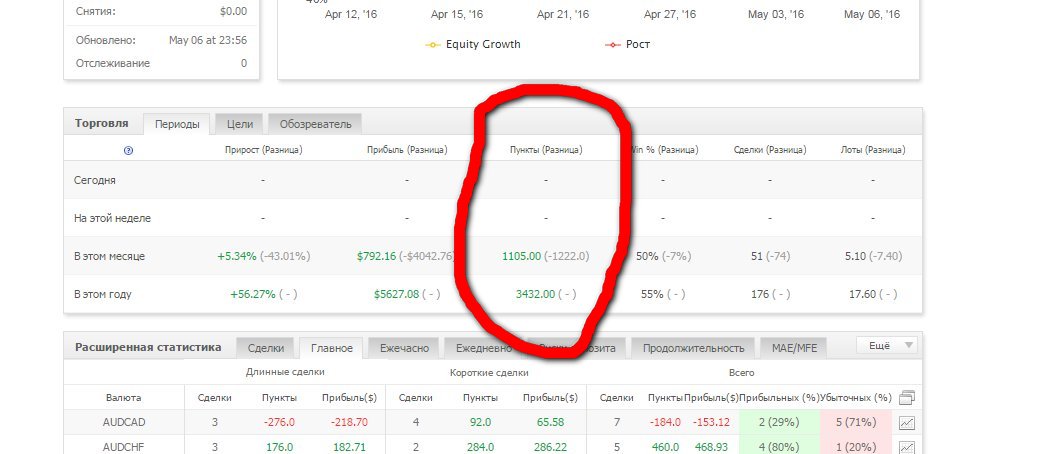Screen dimensions: 1052x454
Task: Click the Лоты (Разница) column header
Action: tap(873, 150)
